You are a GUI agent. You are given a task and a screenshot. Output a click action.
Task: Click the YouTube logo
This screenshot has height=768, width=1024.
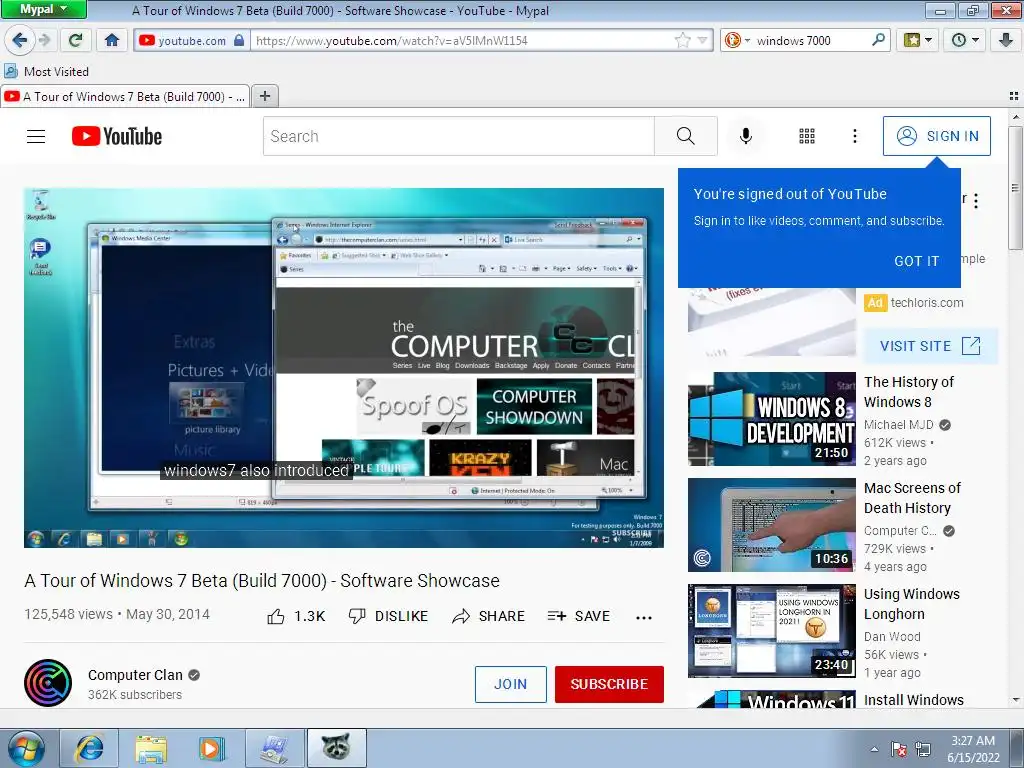pos(117,136)
